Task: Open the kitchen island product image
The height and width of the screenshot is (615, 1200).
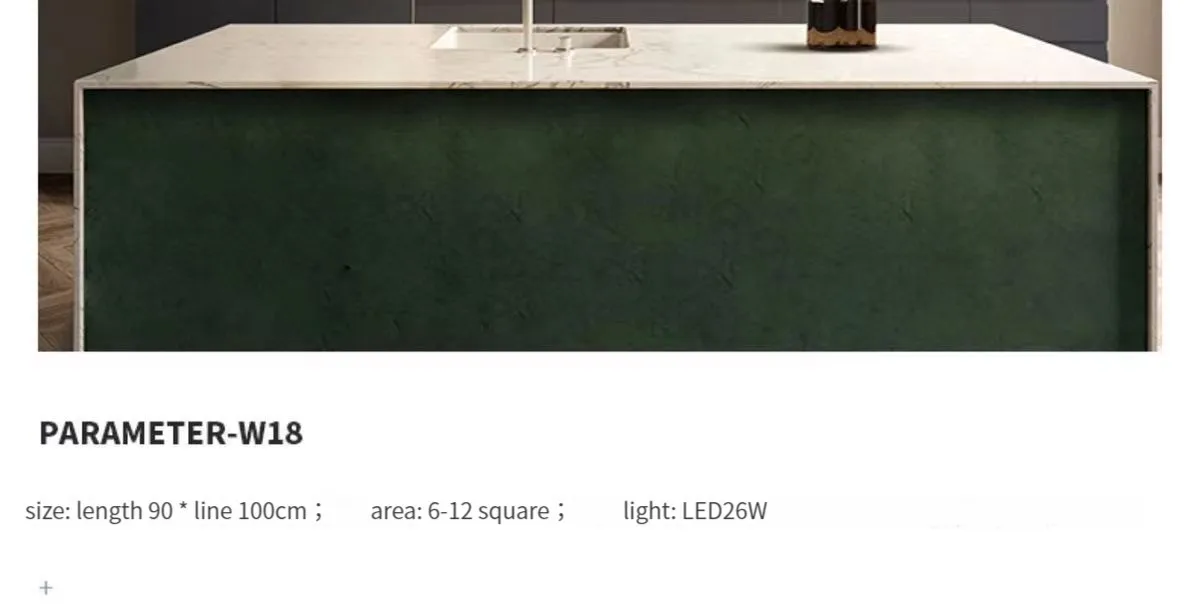Action: point(600,175)
